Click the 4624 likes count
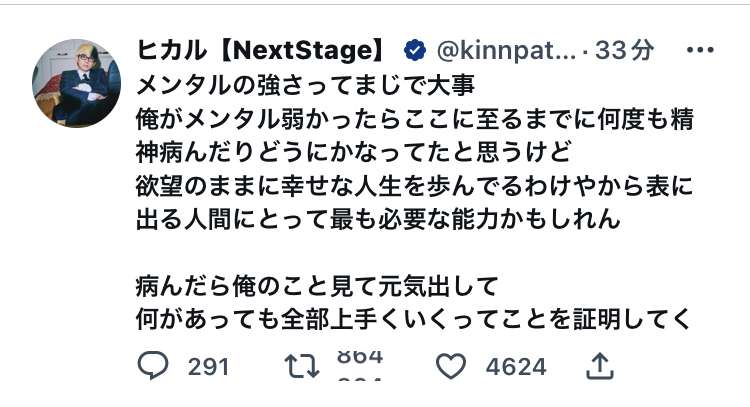The width and height of the screenshot is (750, 407). pyautogui.click(x=516, y=367)
